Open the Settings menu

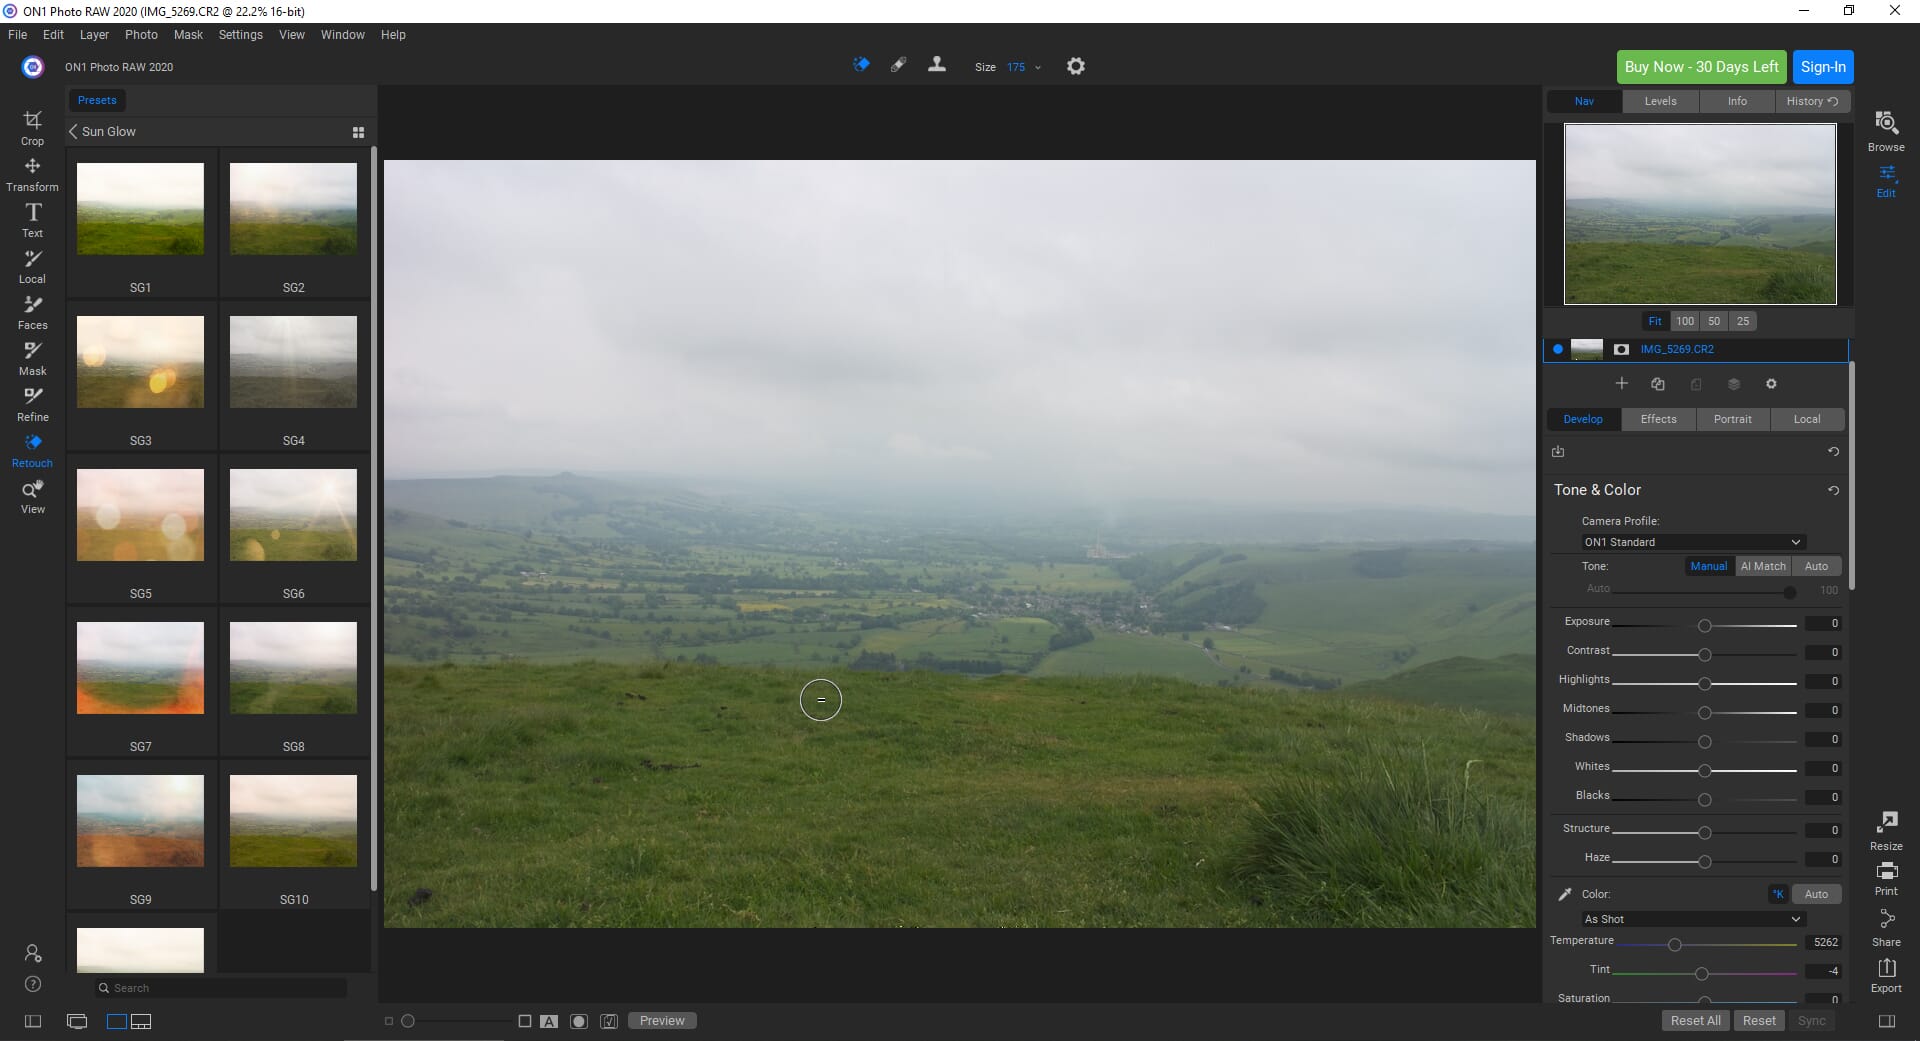pyautogui.click(x=241, y=34)
